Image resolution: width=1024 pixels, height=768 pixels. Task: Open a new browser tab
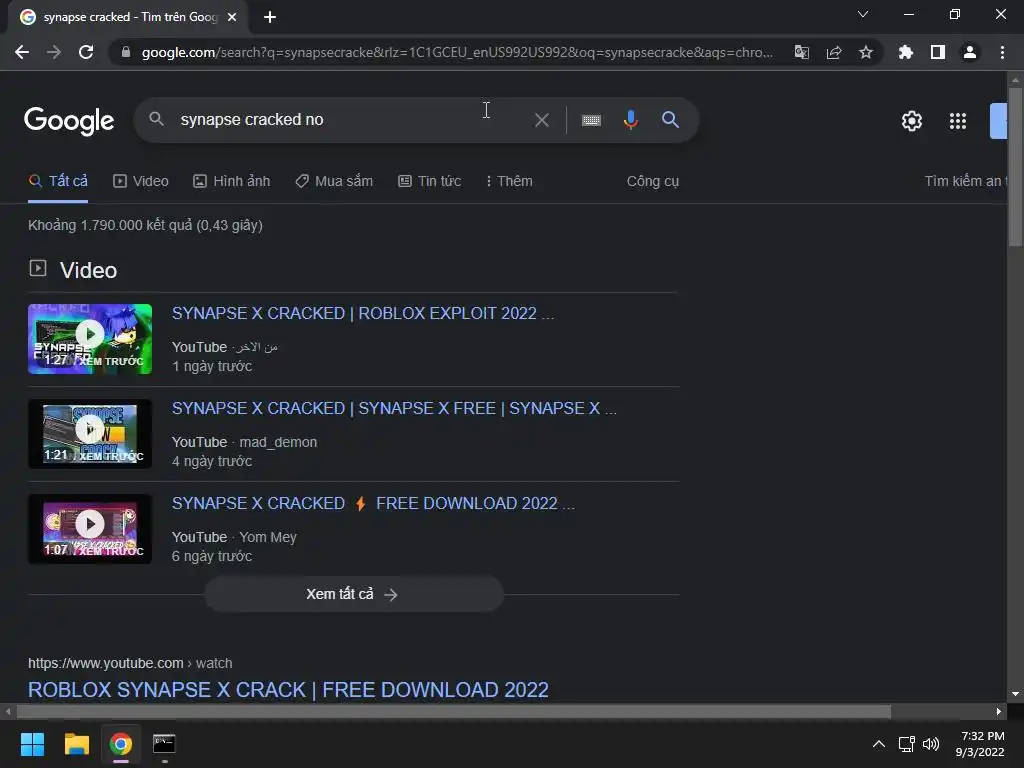click(270, 17)
